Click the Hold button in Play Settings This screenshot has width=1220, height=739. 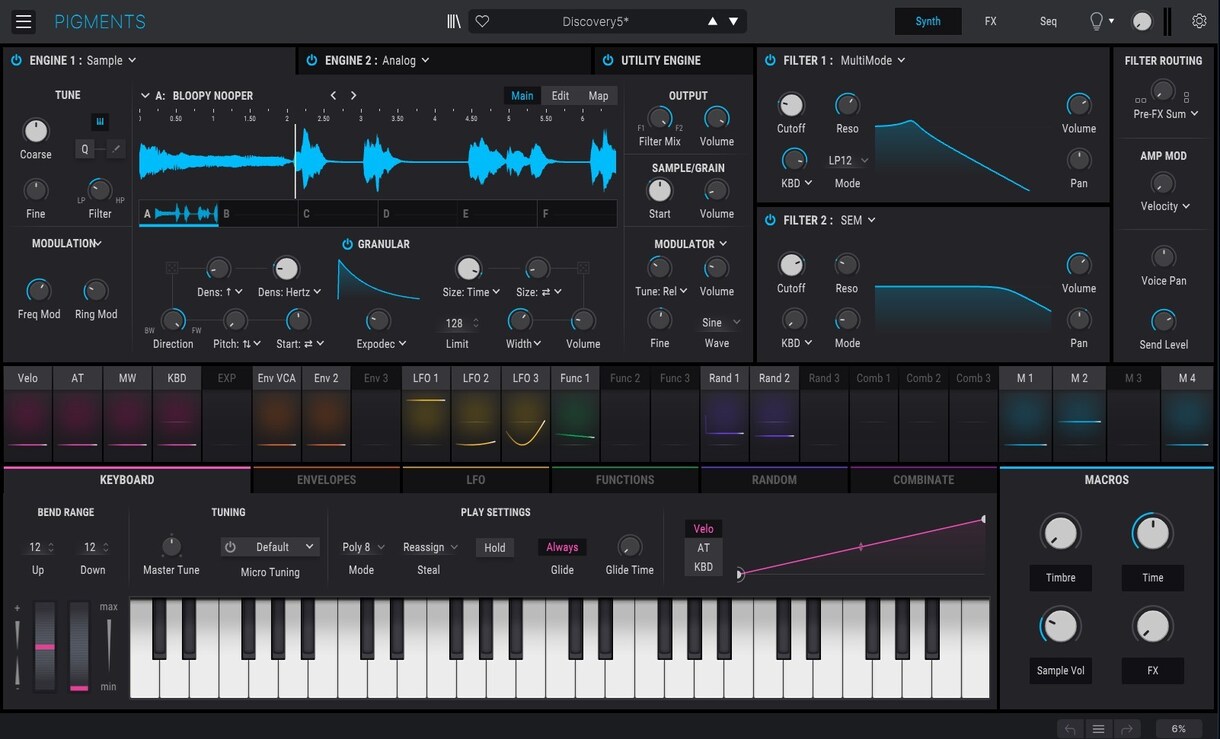[x=495, y=548]
